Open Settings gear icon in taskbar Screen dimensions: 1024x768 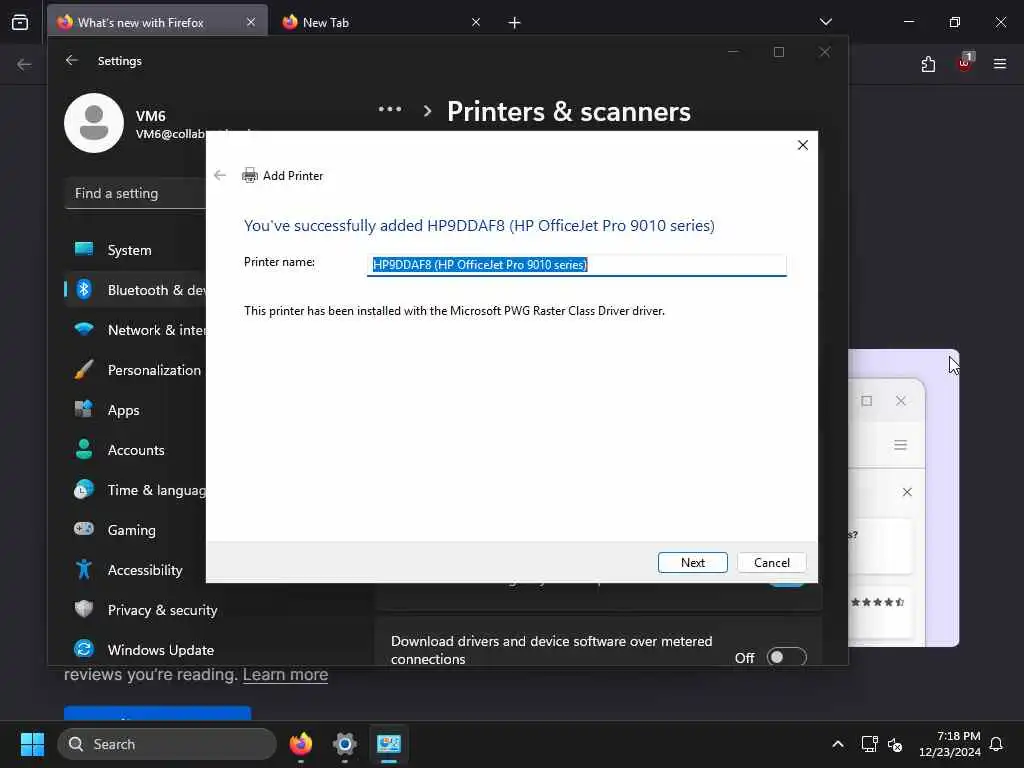point(344,744)
